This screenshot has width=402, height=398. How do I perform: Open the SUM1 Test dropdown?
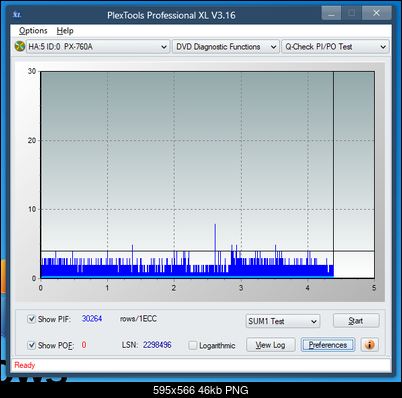[283, 321]
